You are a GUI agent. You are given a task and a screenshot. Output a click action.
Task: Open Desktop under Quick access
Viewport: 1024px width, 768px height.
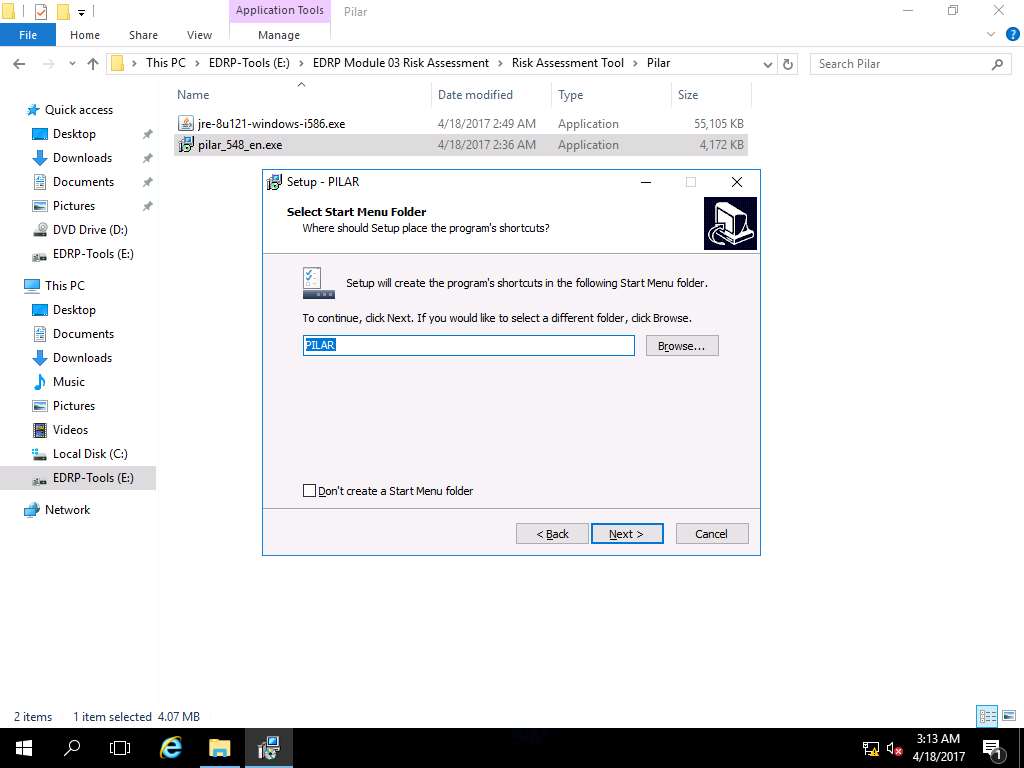pos(74,134)
